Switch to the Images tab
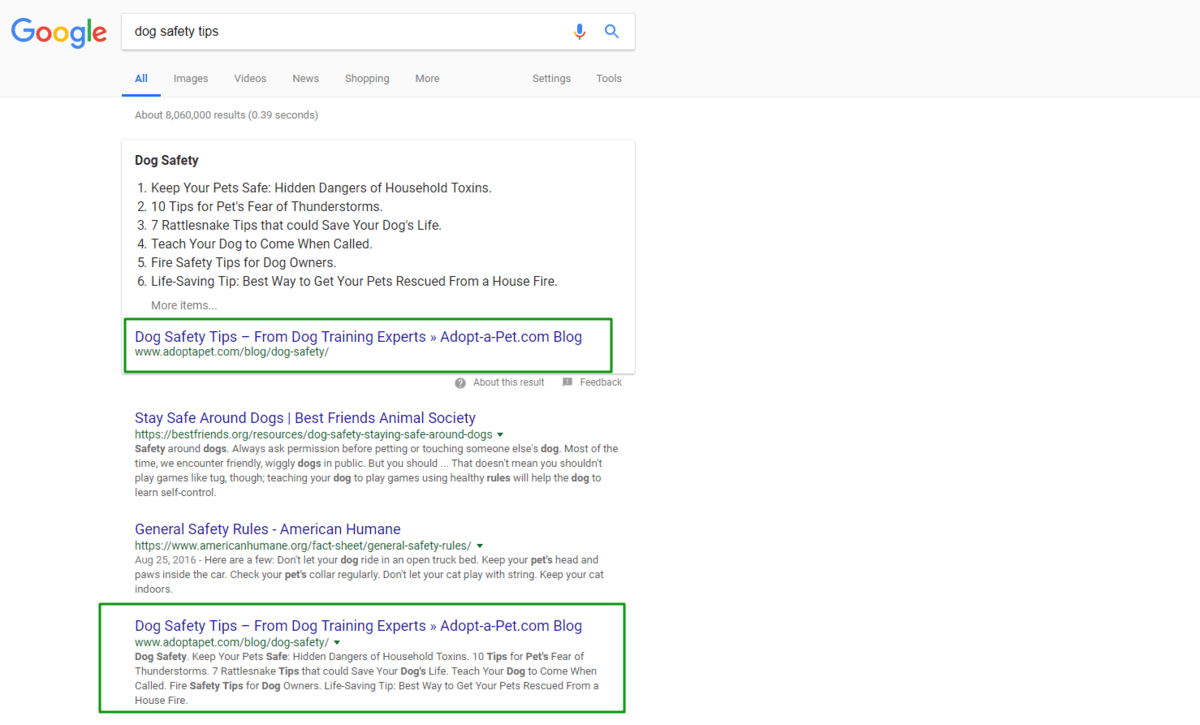This screenshot has width=1200, height=725. [191, 79]
